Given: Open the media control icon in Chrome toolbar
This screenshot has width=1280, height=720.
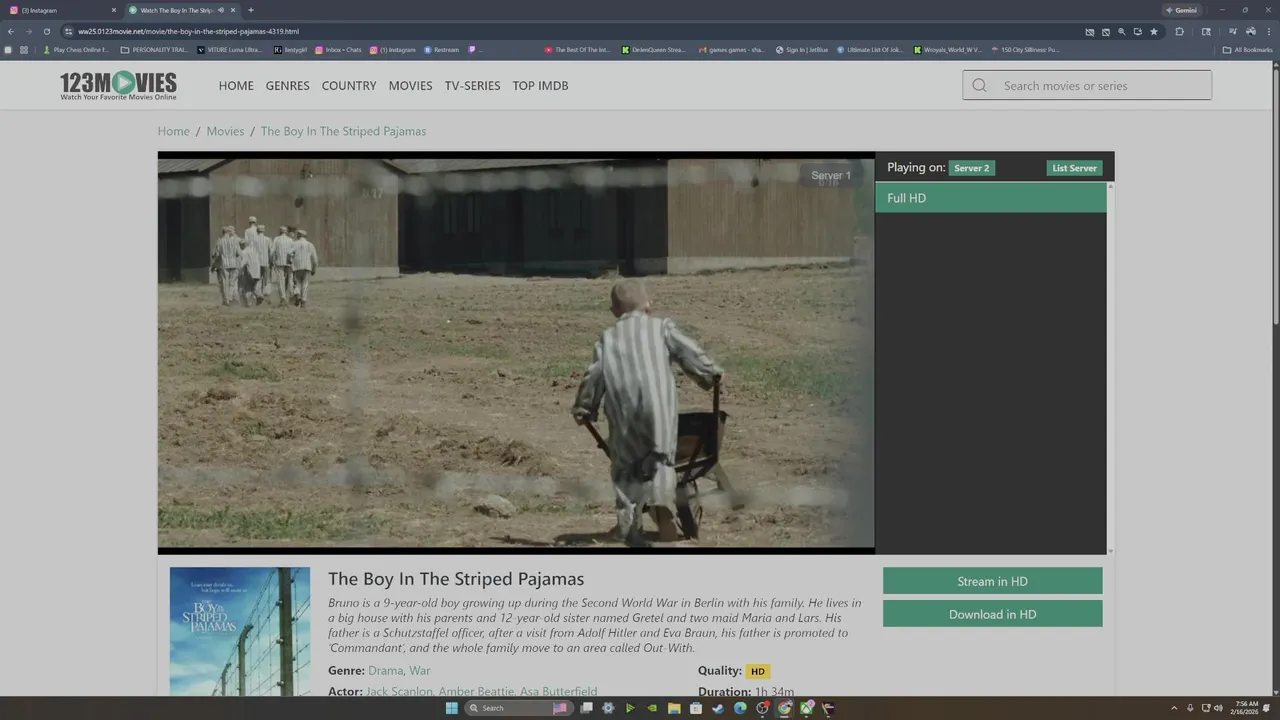Looking at the screenshot, I should click(x=1232, y=31).
